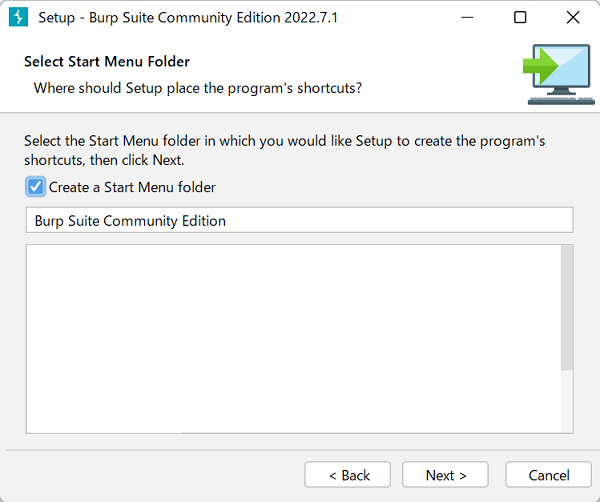Cancel the Burp Suite setup
Image resolution: width=600 pixels, height=502 pixels.
[x=548, y=475]
